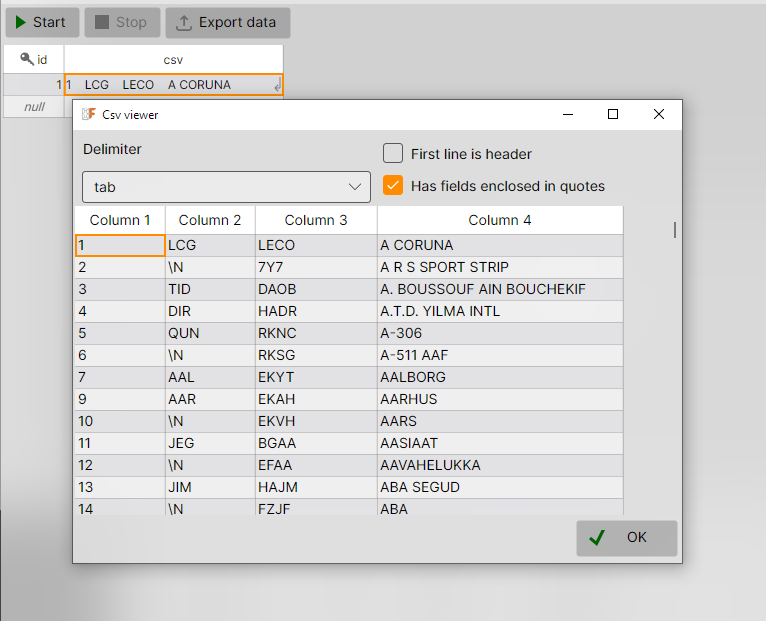Select the ABA SEGUD cell
This screenshot has height=621, width=766.
(500, 487)
